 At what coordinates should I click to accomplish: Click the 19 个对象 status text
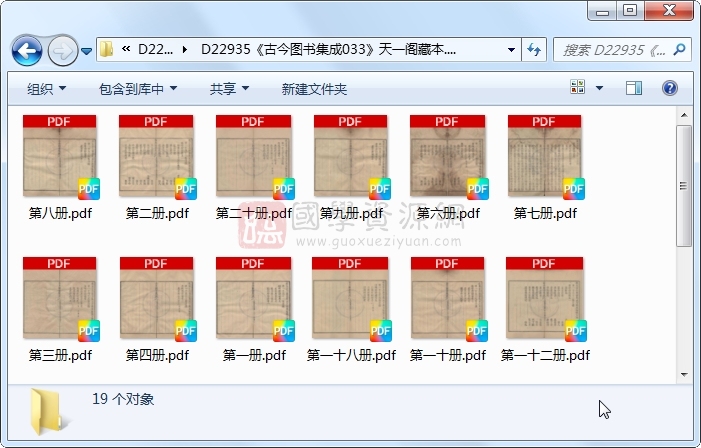click(x=123, y=399)
